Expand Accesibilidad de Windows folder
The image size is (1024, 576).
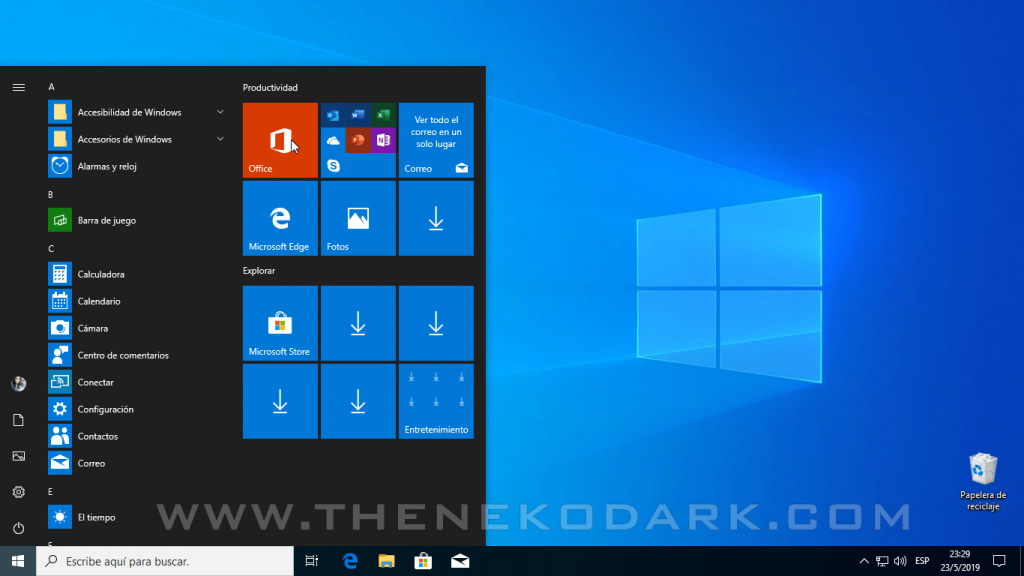pyautogui.click(x=136, y=112)
